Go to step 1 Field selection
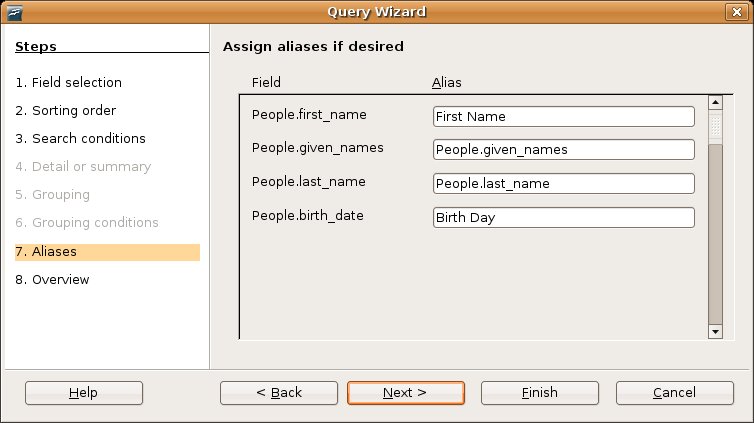This screenshot has width=754, height=423. pyautogui.click(x=68, y=83)
